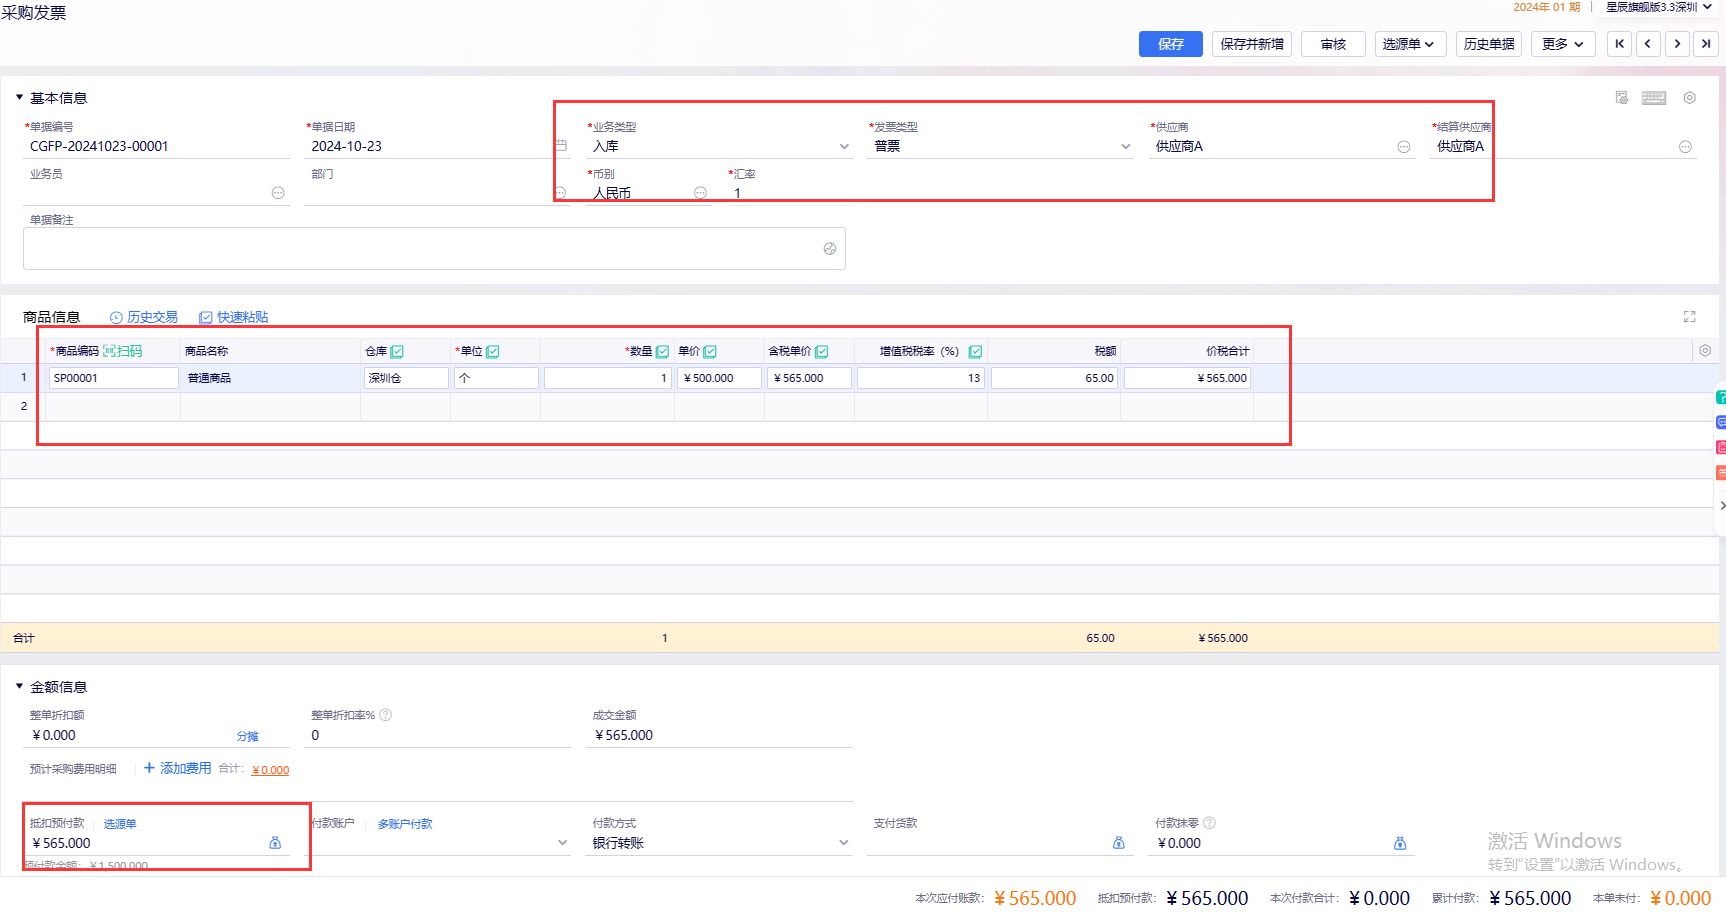Screen dimensions: 1726x917
Task: Toggle the 单位 column checkbox
Action: tap(493, 351)
